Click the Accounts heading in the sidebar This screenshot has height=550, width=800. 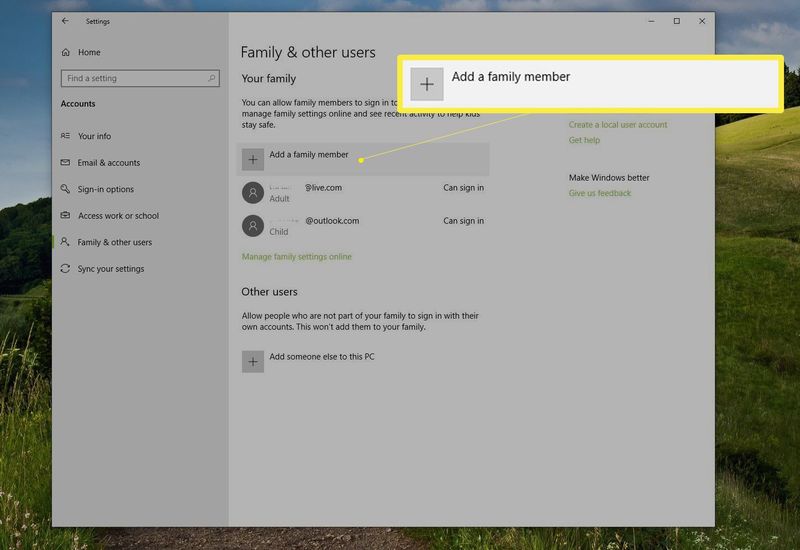(x=78, y=104)
